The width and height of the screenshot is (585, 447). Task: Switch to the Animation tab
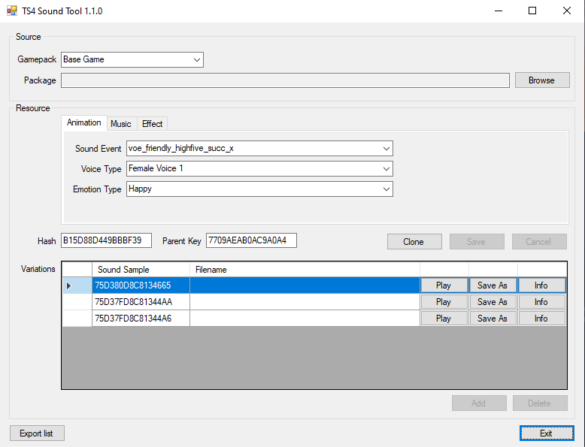(x=84, y=123)
